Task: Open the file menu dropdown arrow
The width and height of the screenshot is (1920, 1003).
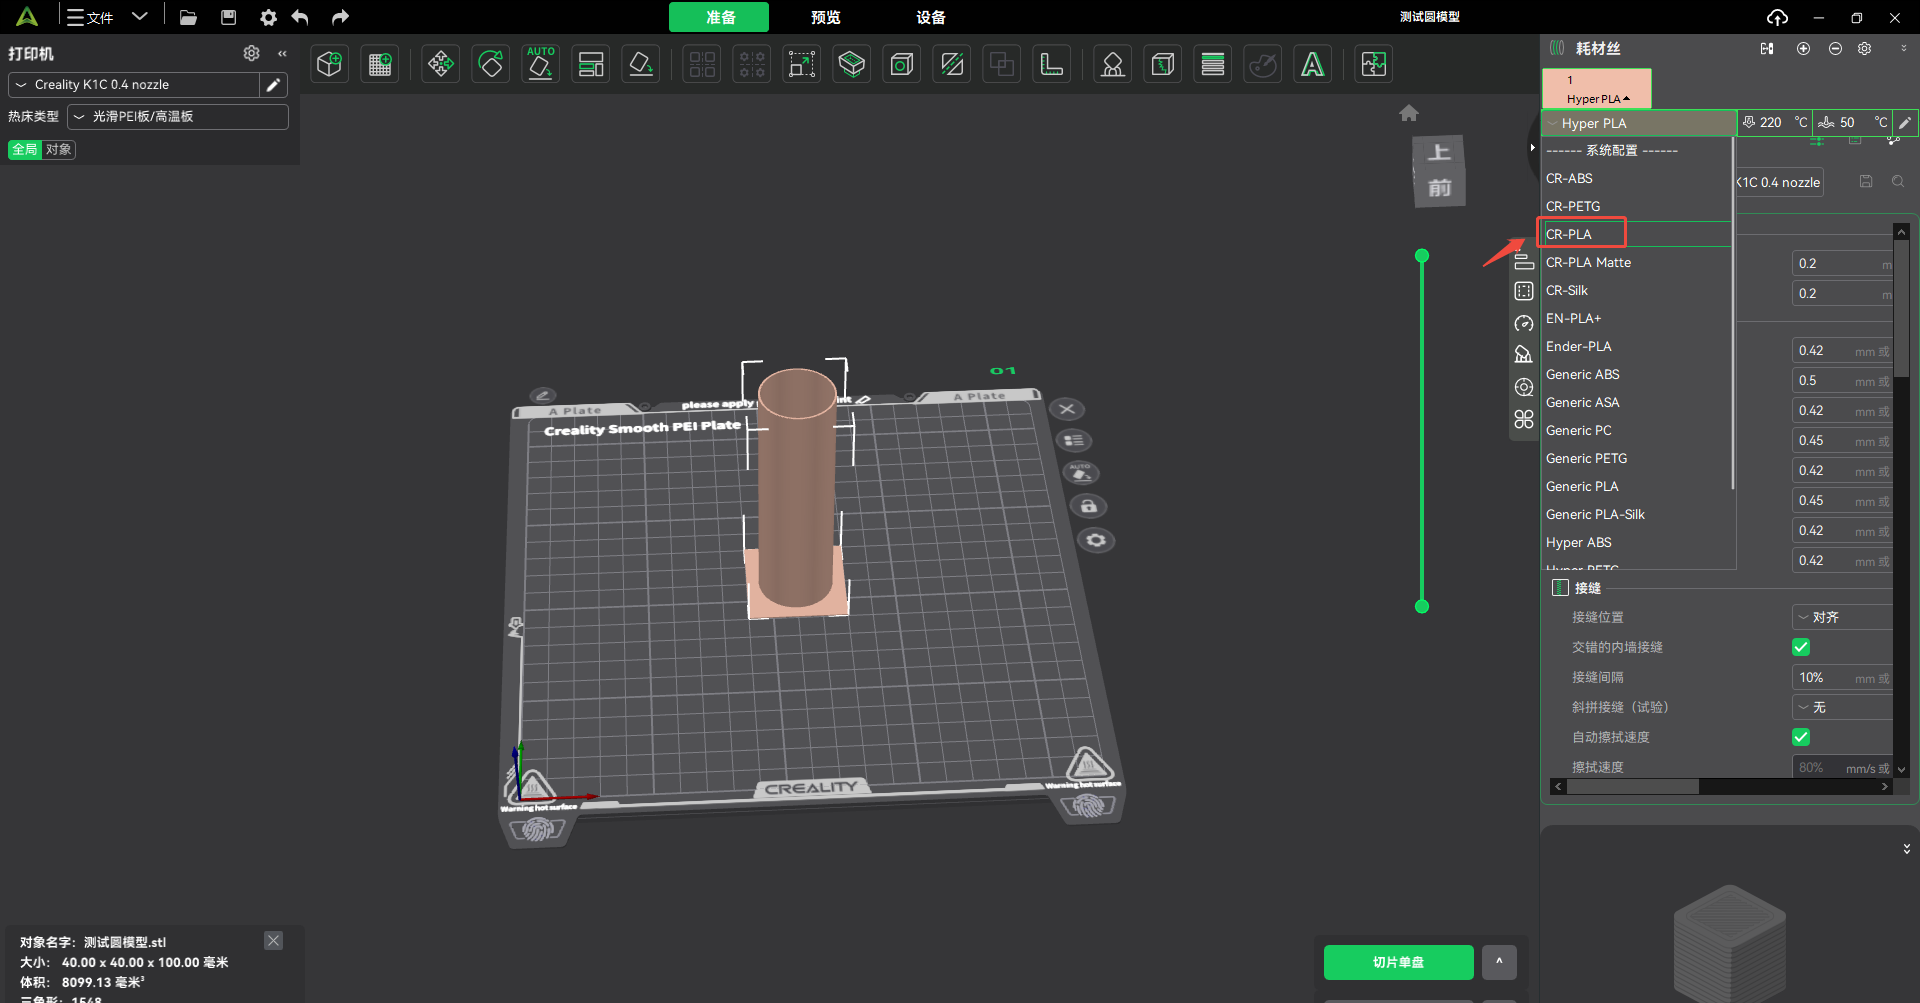Action: [x=140, y=17]
